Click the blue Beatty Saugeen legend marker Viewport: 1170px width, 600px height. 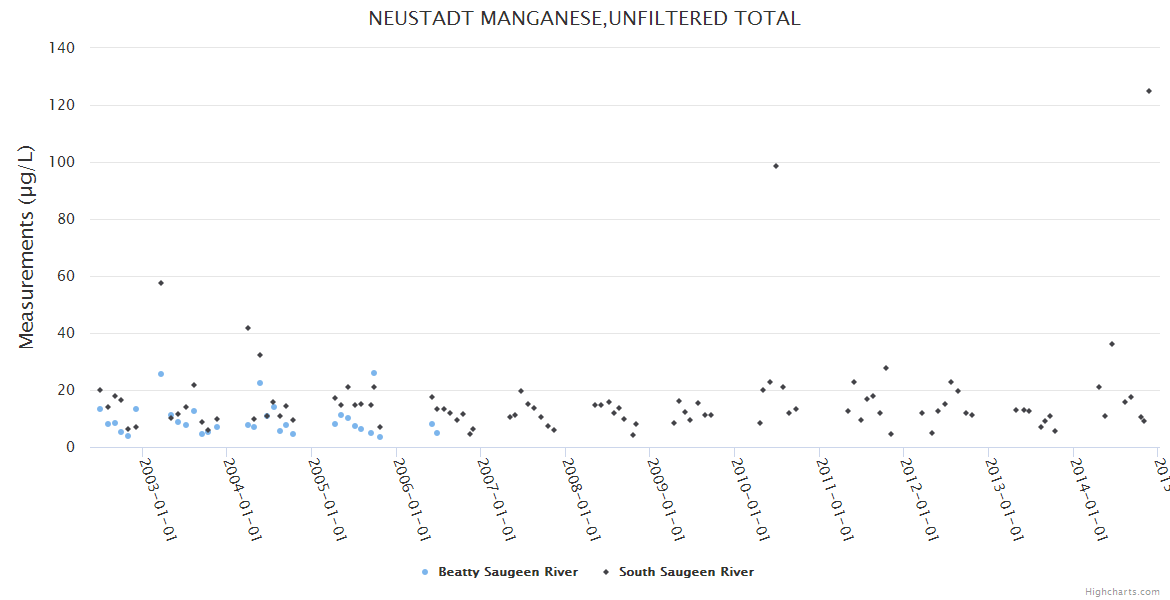coord(425,573)
